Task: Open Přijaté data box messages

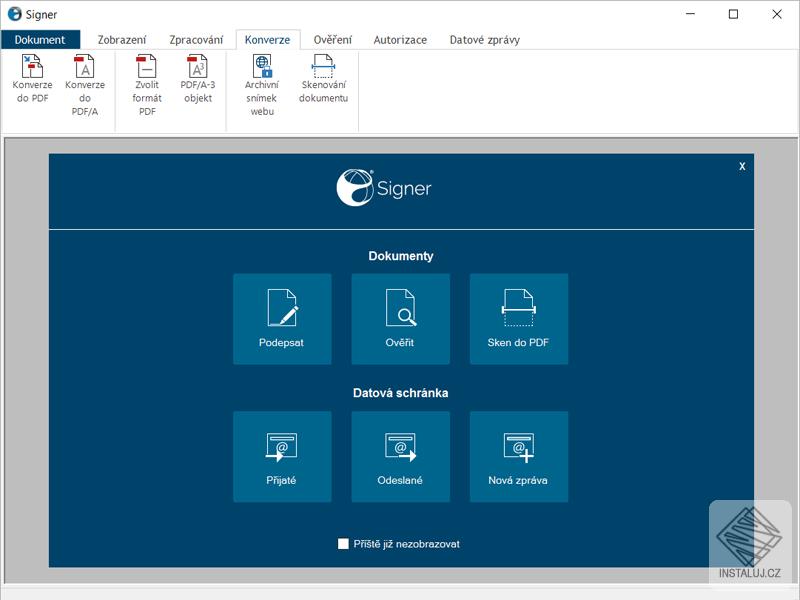Action: pos(282,457)
